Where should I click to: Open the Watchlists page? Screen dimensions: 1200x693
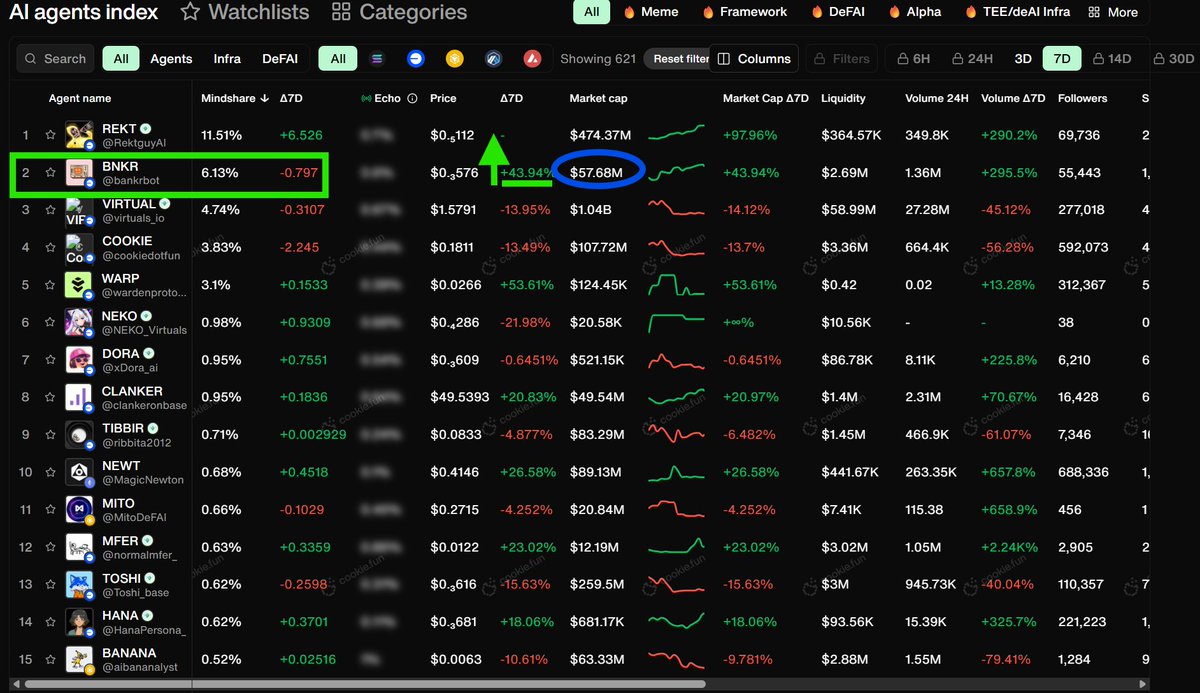[244, 12]
